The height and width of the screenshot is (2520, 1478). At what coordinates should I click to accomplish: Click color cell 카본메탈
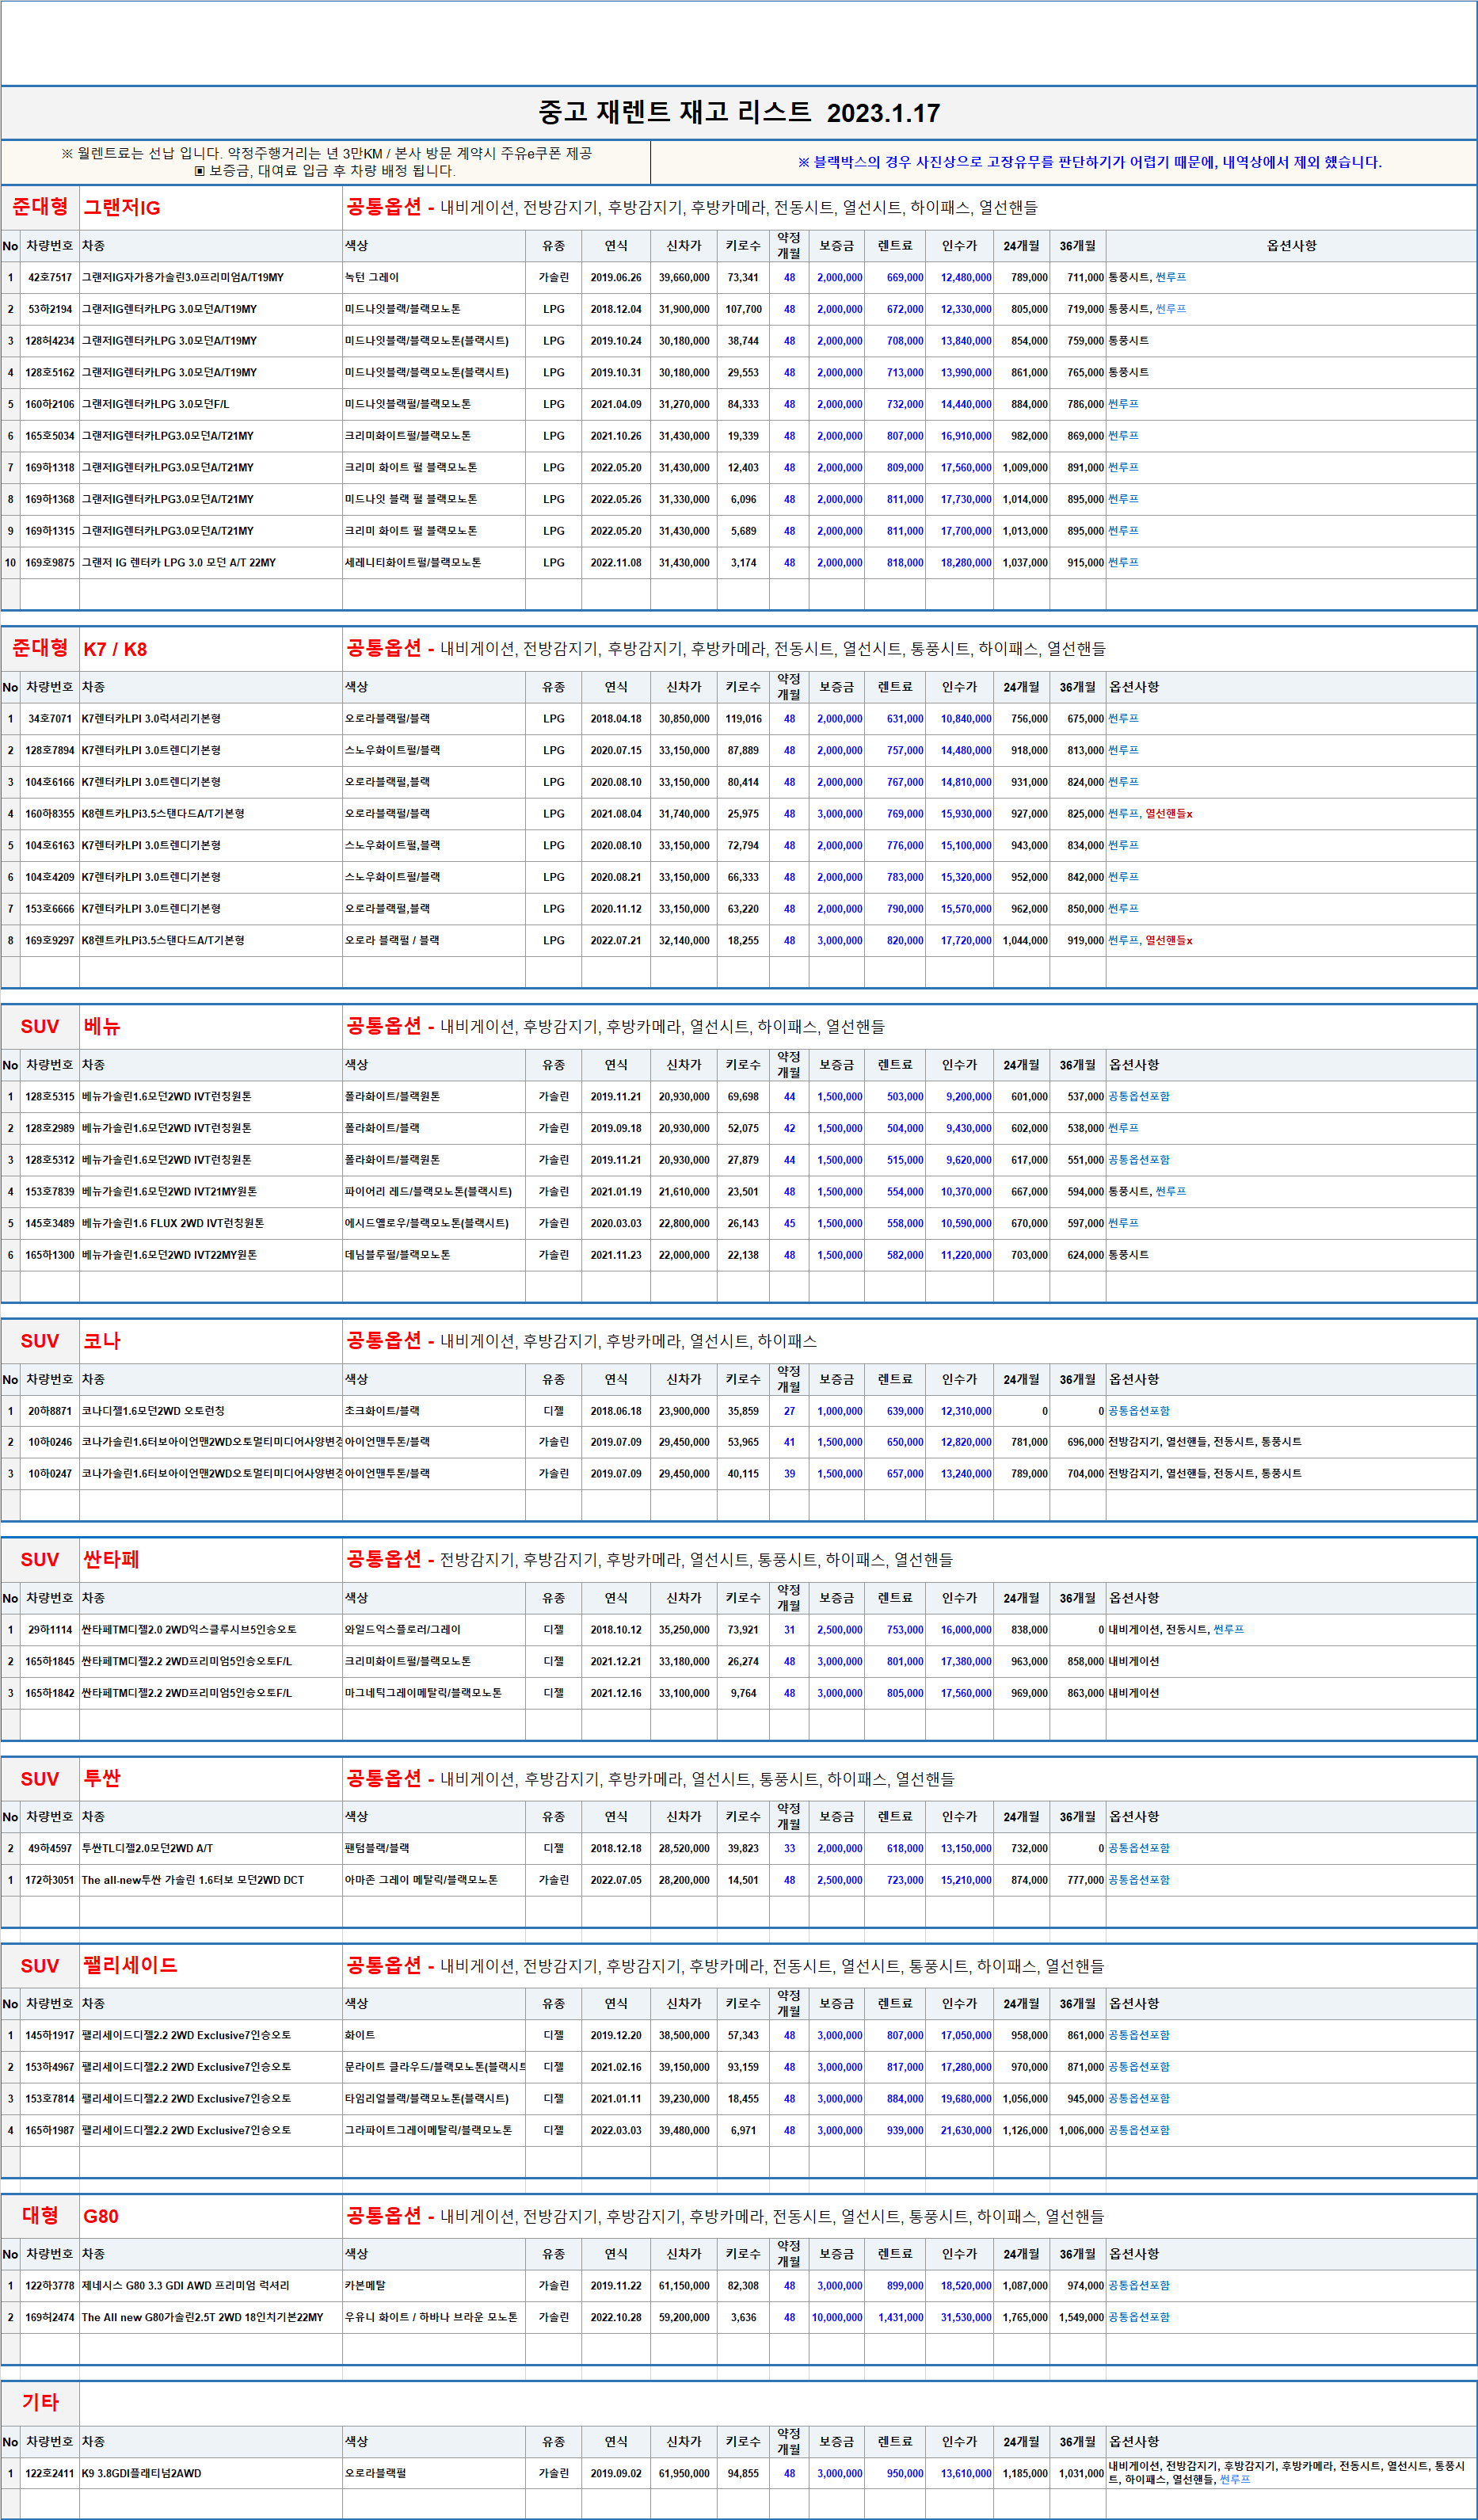pyautogui.click(x=365, y=2285)
